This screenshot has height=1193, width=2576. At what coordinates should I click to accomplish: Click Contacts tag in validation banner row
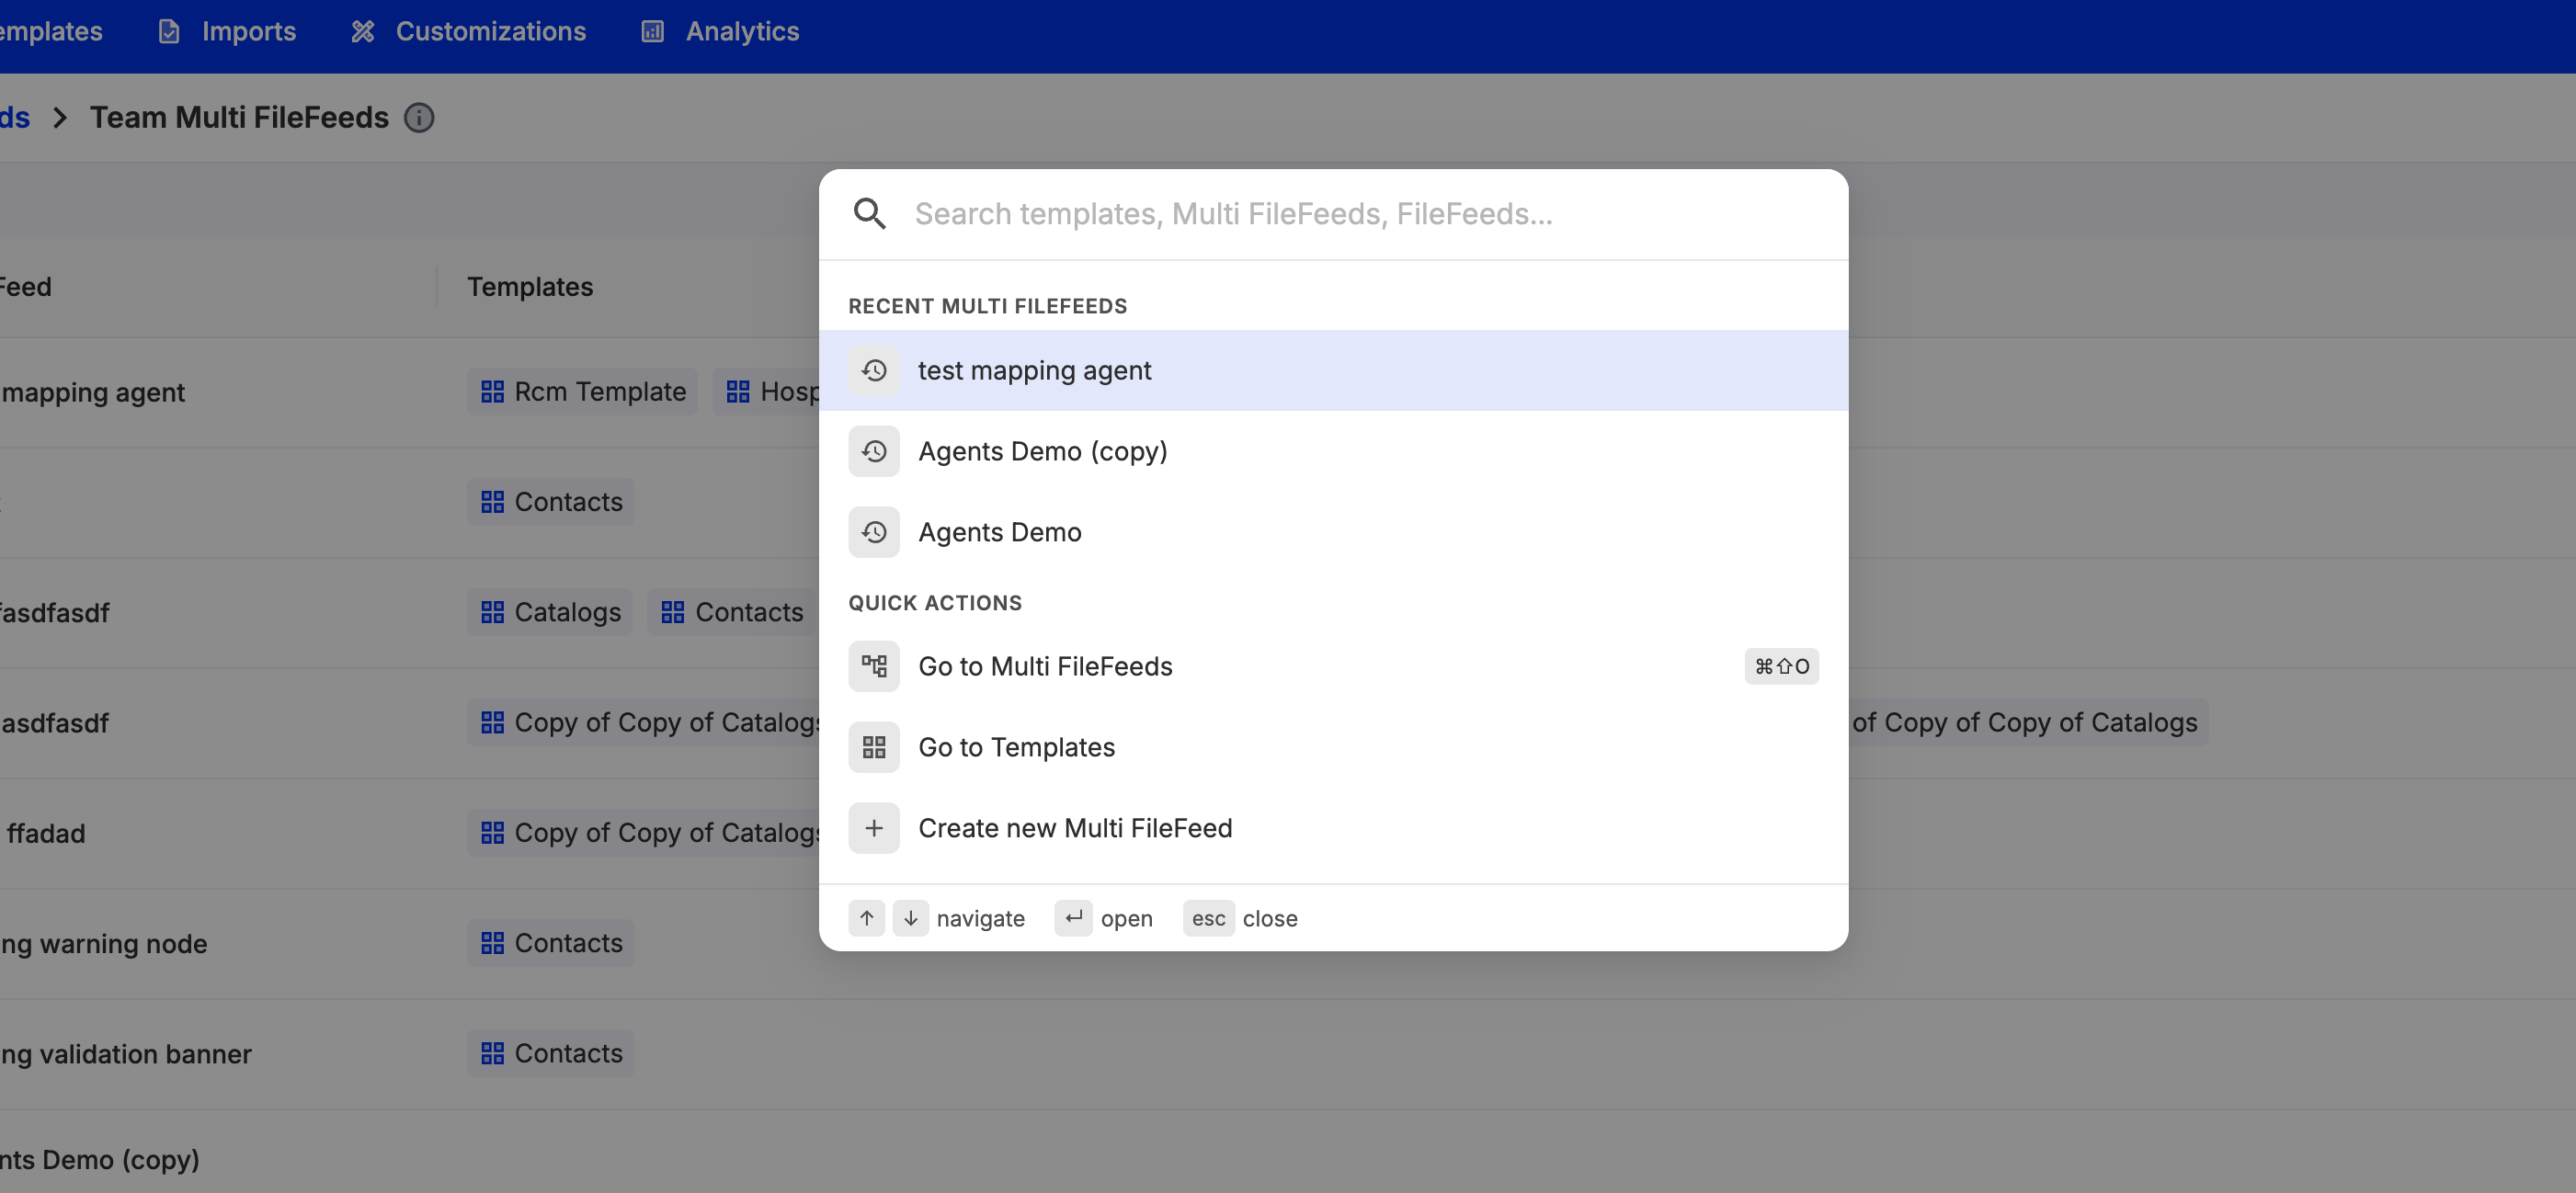550,1052
